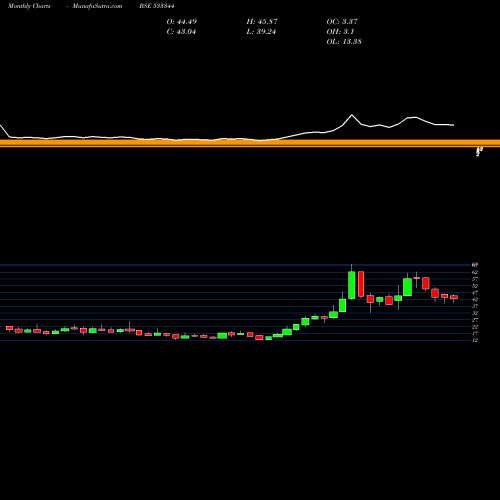500x500 pixels.
Task: Click the 32 price axis label
Action: point(475,313)
